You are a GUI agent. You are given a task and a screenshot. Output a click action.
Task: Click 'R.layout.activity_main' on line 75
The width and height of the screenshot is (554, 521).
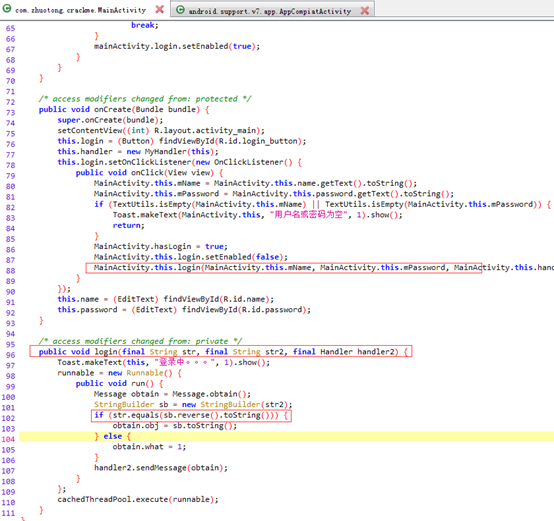click(205, 130)
